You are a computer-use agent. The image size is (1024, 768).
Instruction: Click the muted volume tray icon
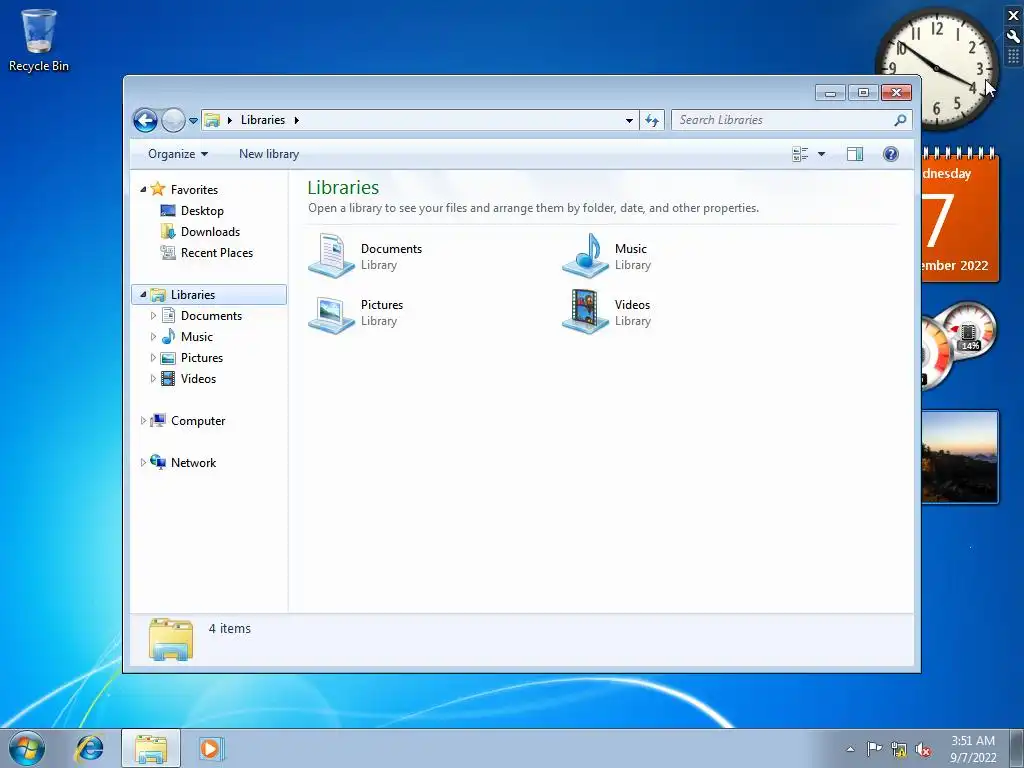coord(923,749)
